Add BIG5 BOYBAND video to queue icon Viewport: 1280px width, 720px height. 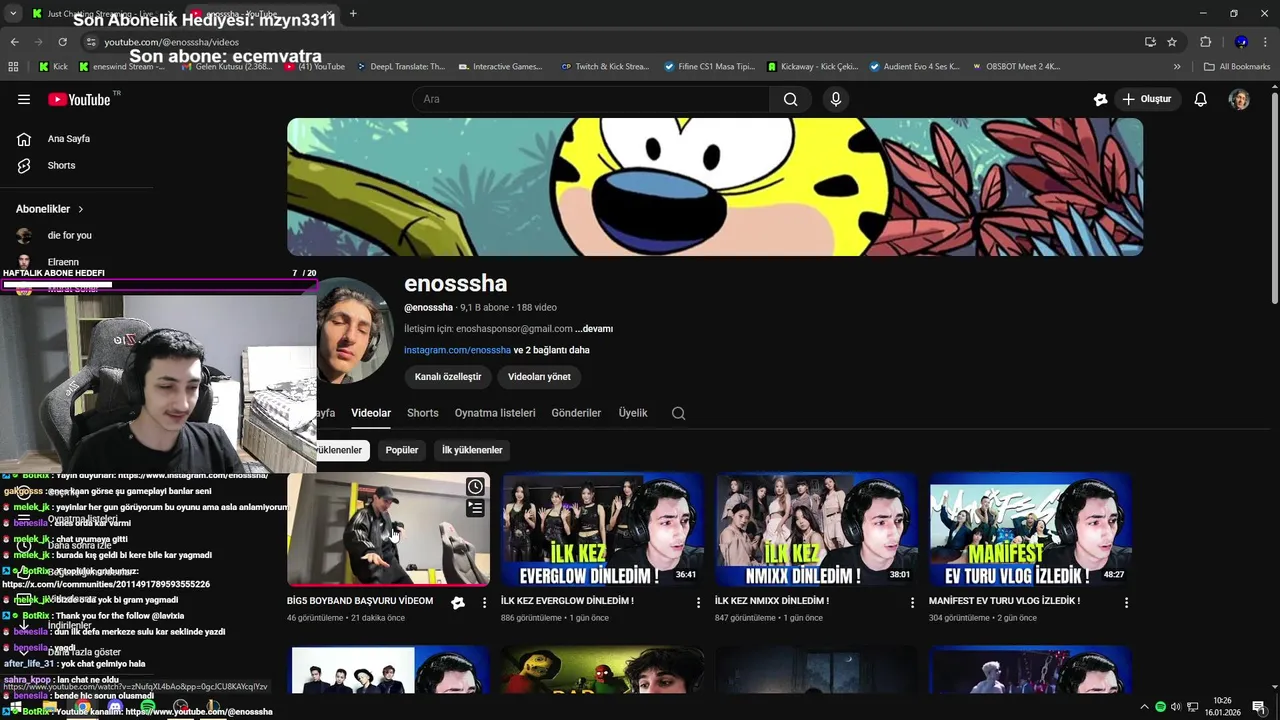[x=475, y=508]
